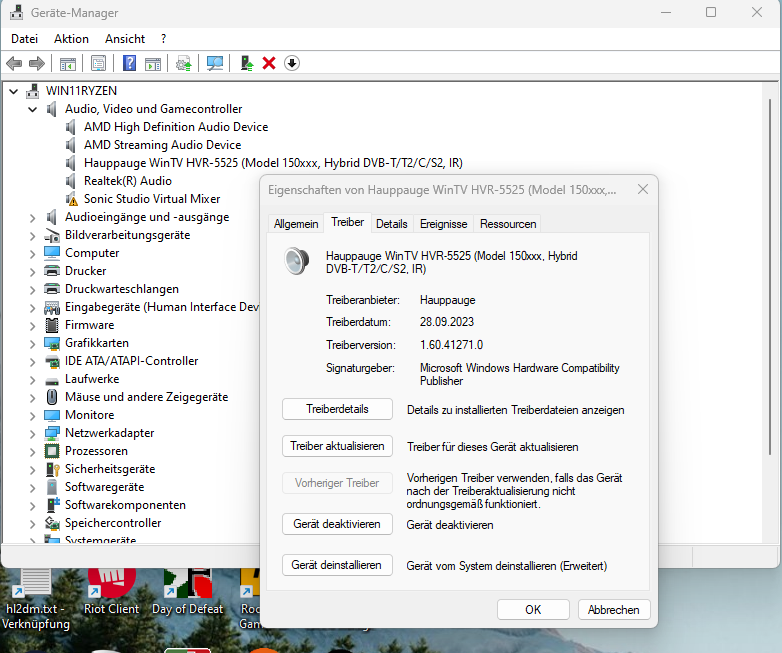
Task: Click the Grafikkarten icon
Action: point(52,343)
